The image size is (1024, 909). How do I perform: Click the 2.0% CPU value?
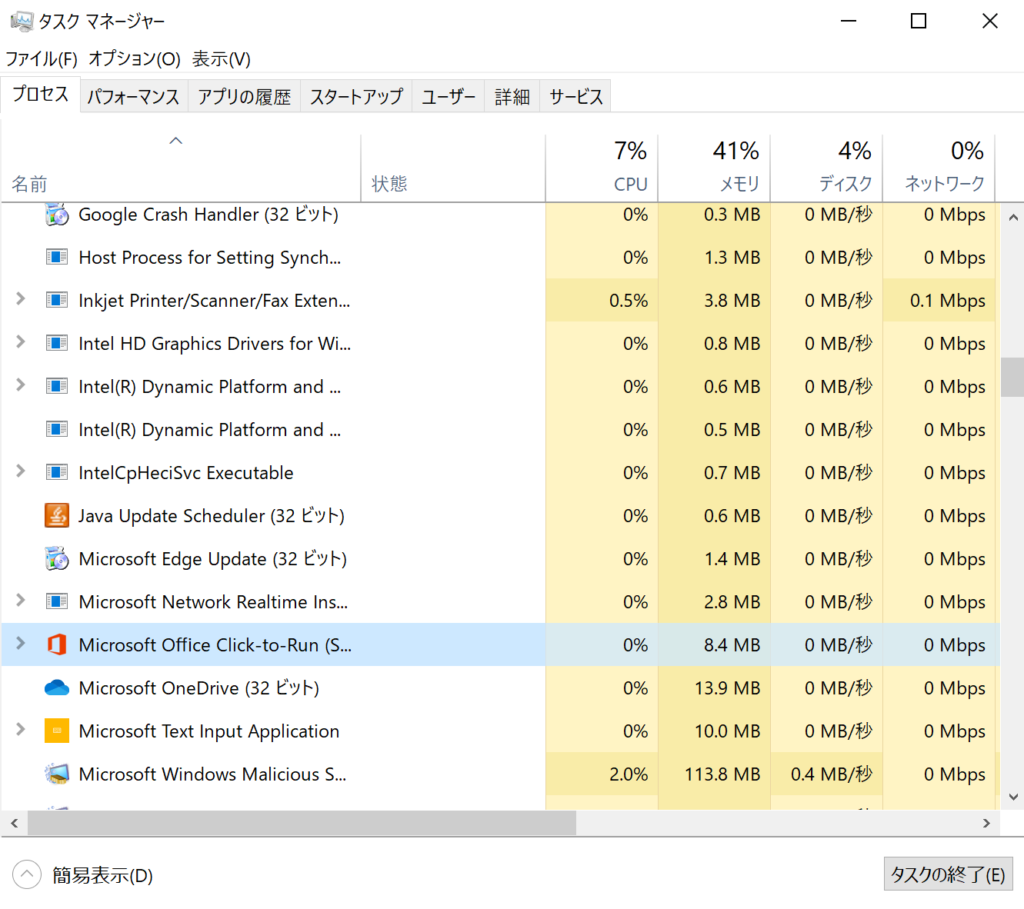click(x=628, y=774)
